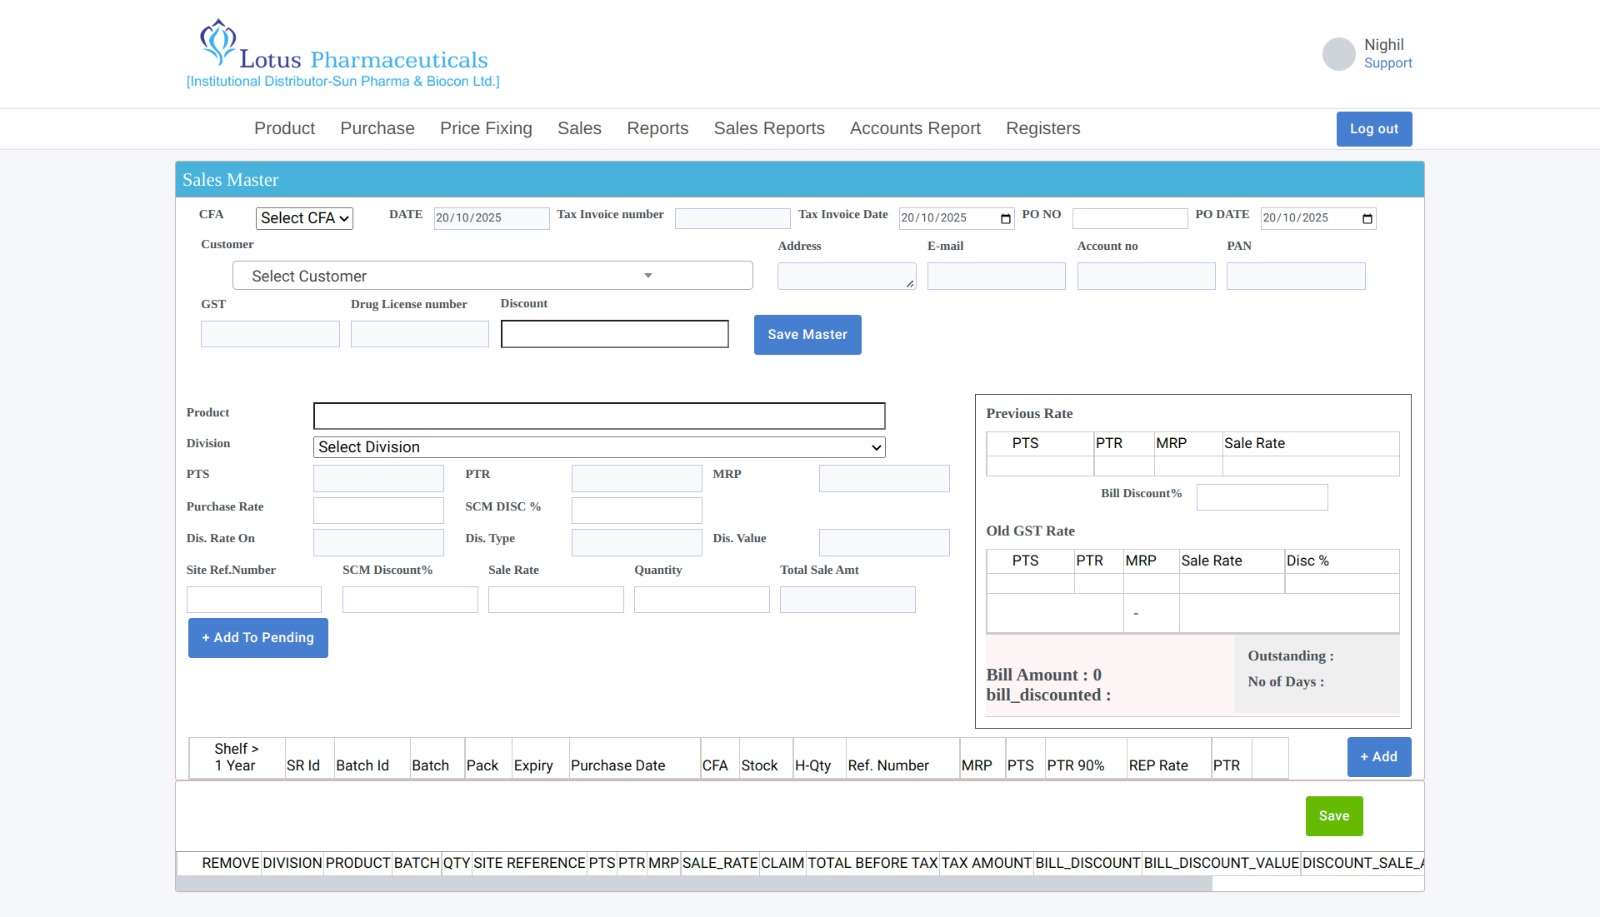Focus the Product input field

coord(599,416)
